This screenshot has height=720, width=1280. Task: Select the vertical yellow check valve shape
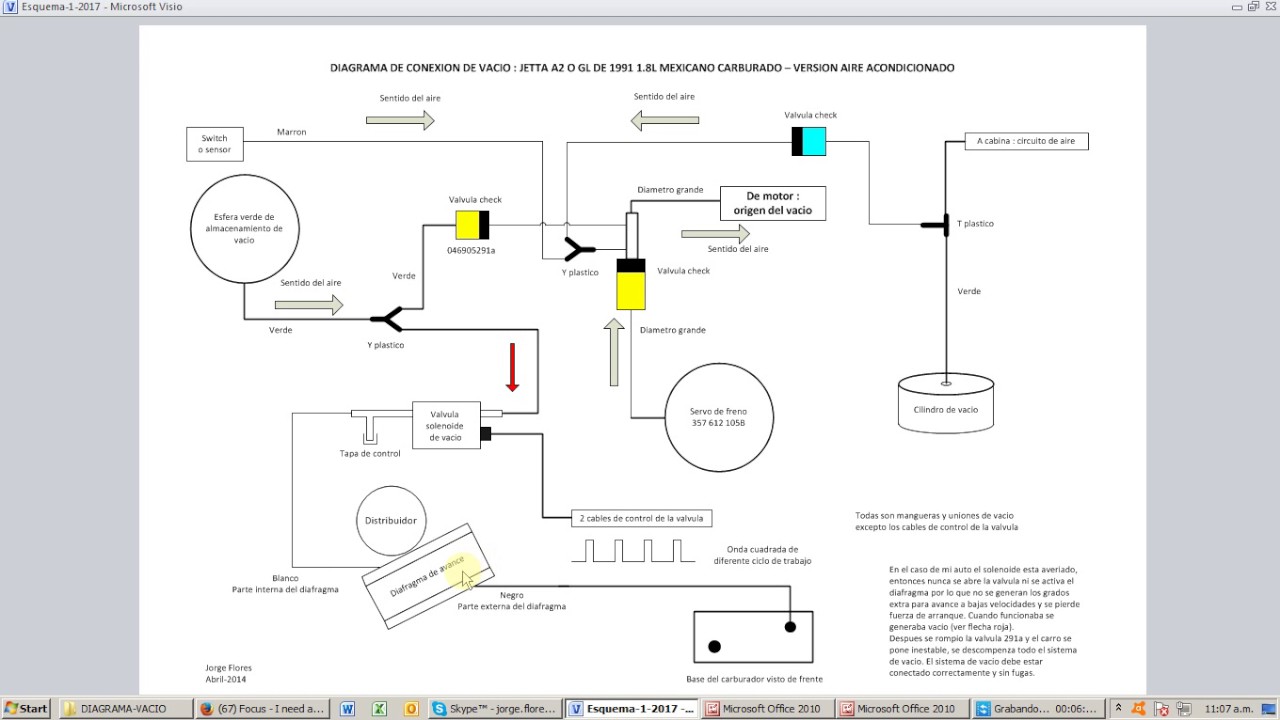coord(631,285)
